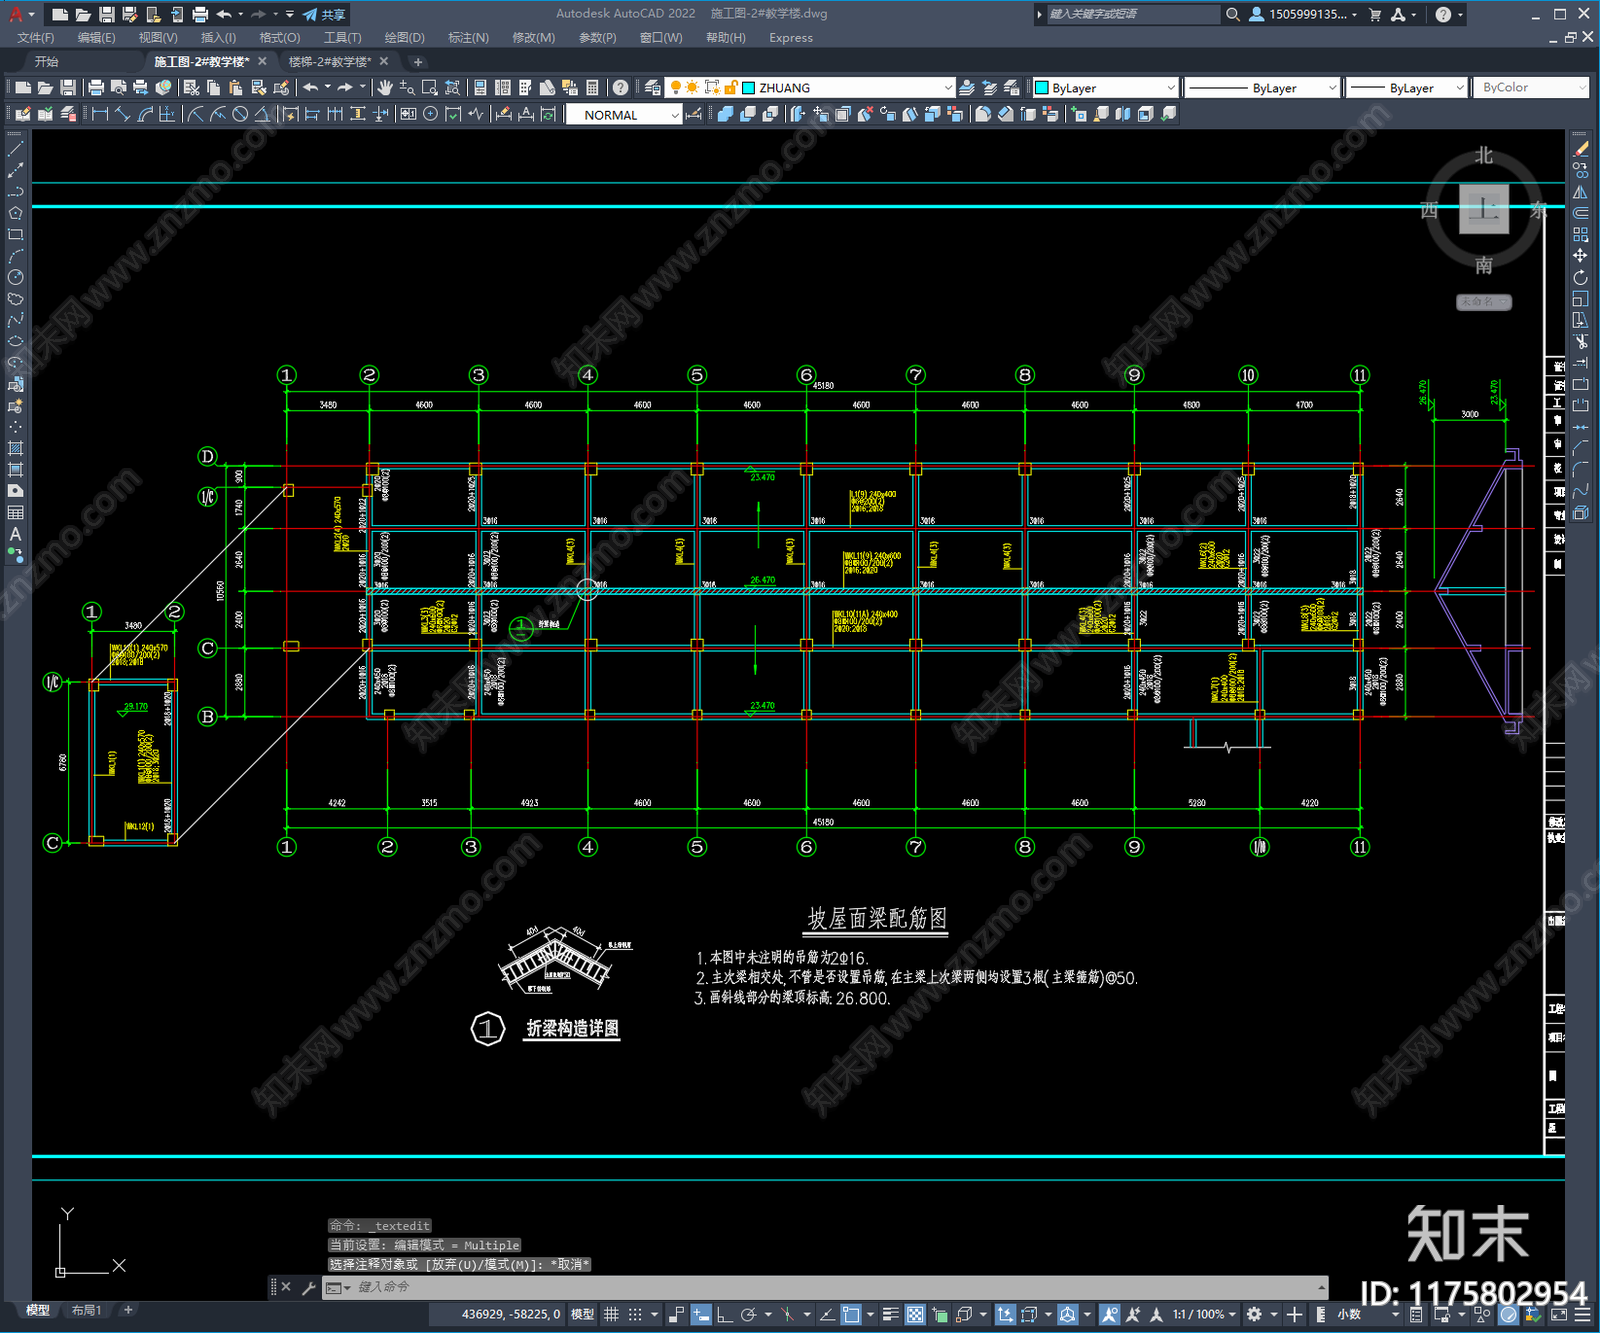Toggle snap mode in status bar
Screen dimensions: 1600x1333
click(x=635, y=1314)
